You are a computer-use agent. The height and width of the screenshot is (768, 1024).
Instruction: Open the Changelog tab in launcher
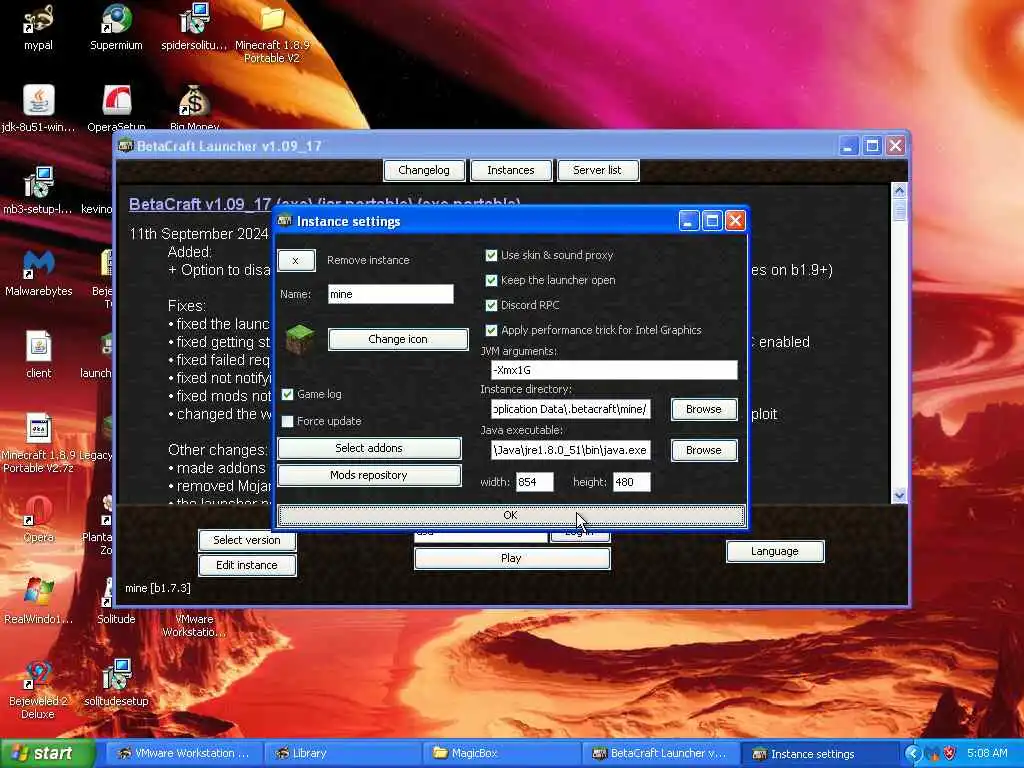pos(424,170)
